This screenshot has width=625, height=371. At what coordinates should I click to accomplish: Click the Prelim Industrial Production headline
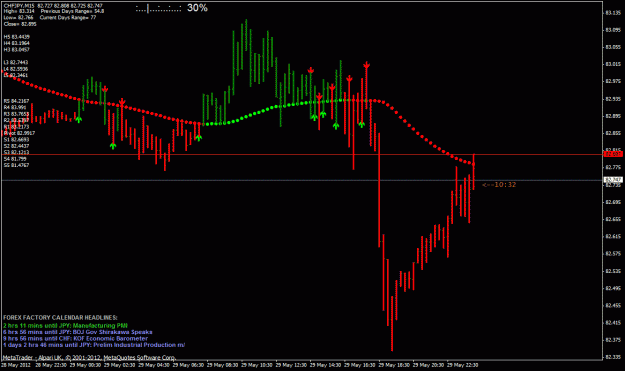click(x=94, y=345)
